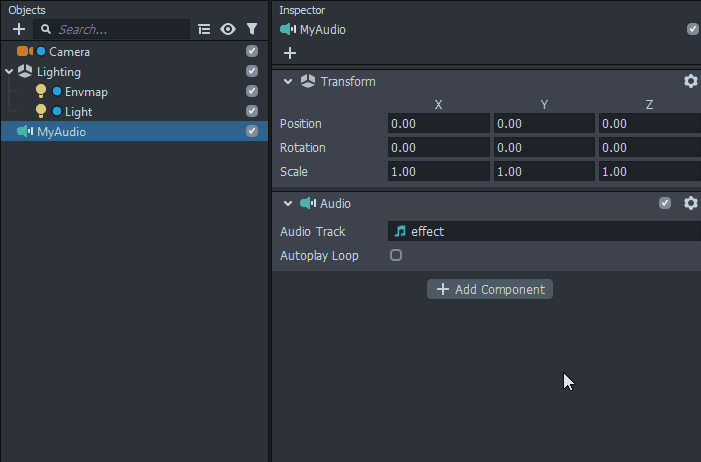Screen dimensions: 701x462
Task: Click the Envmap light bulb icon
Action: point(41,91)
